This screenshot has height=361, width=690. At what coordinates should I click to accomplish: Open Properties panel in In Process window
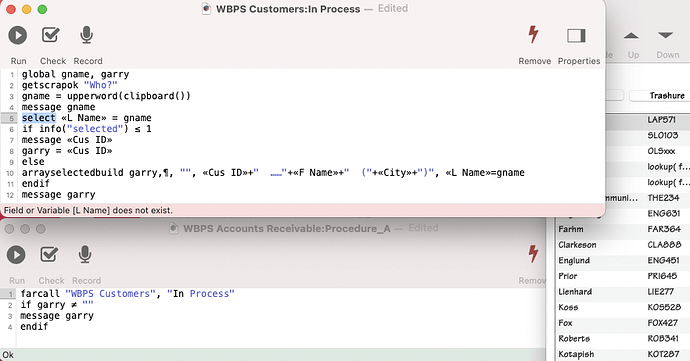(576, 36)
